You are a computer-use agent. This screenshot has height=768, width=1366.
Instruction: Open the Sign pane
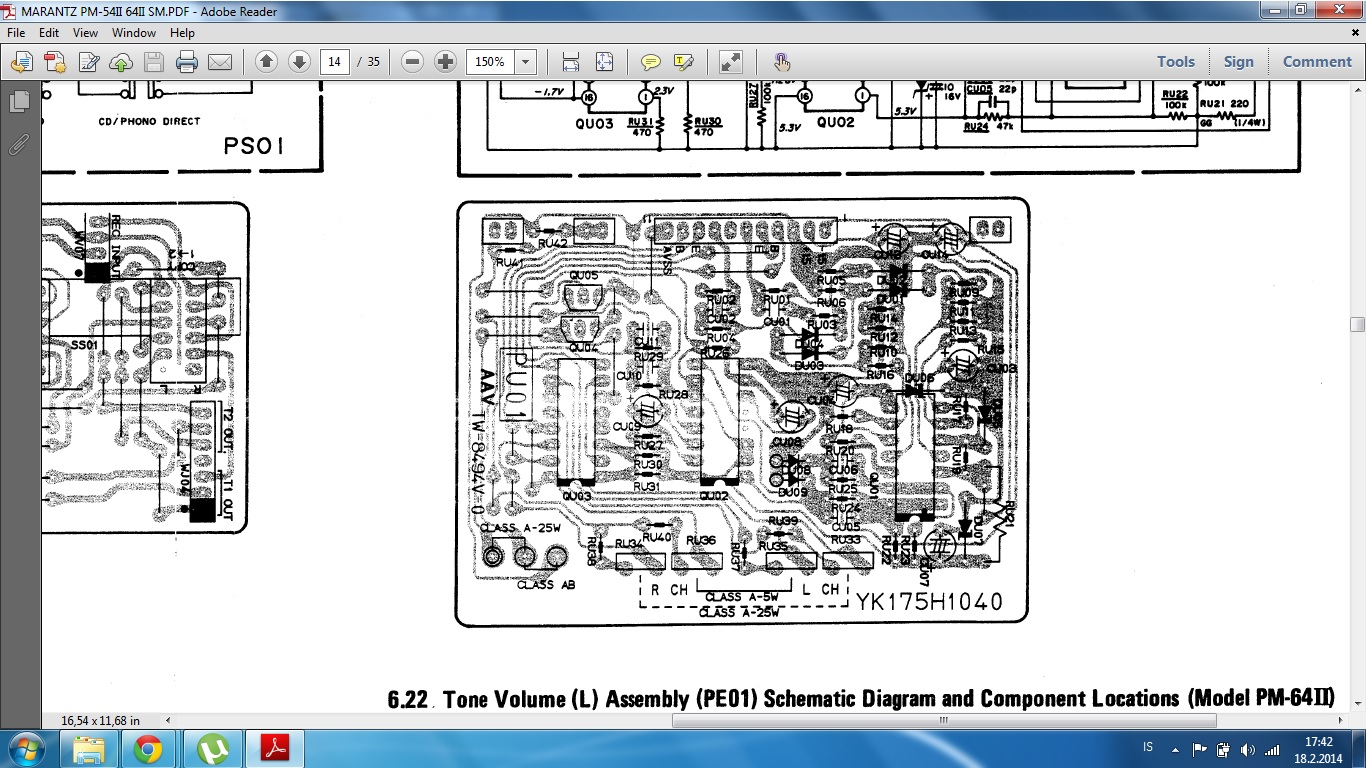coord(1238,61)
